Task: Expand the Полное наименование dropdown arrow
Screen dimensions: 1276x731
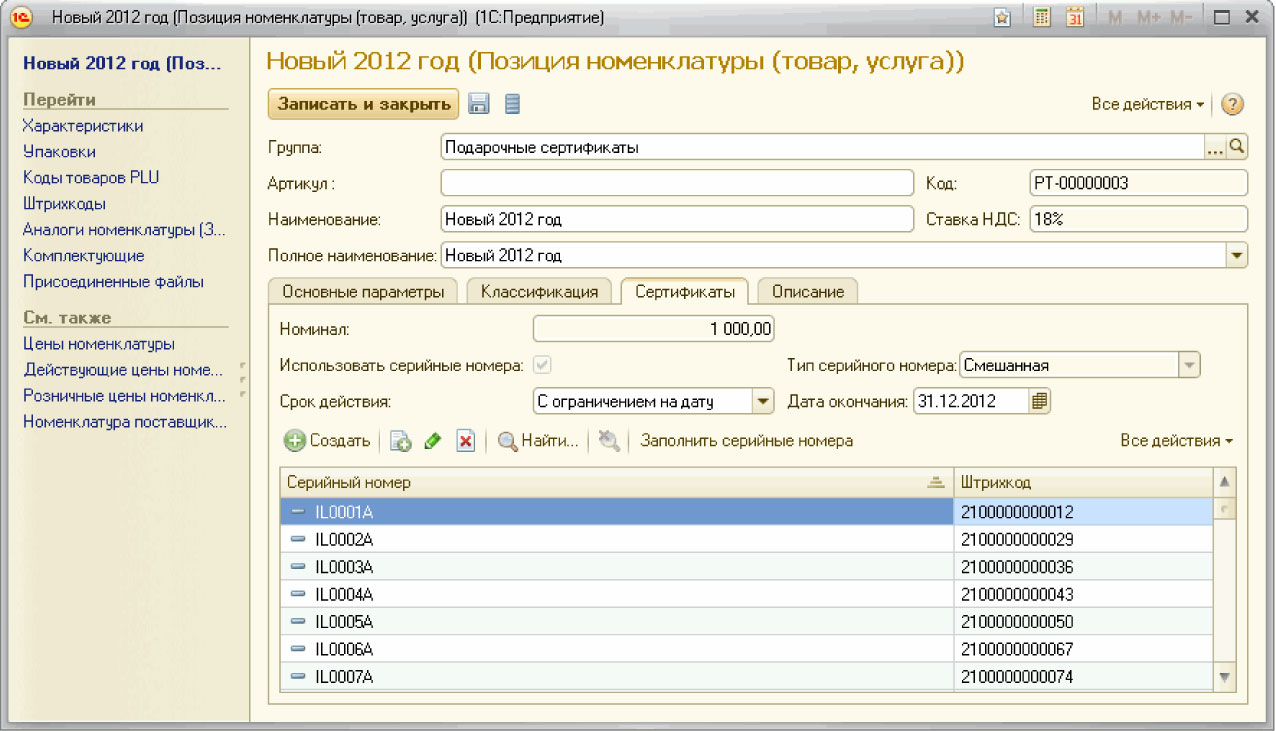Action: (1238, 256)
